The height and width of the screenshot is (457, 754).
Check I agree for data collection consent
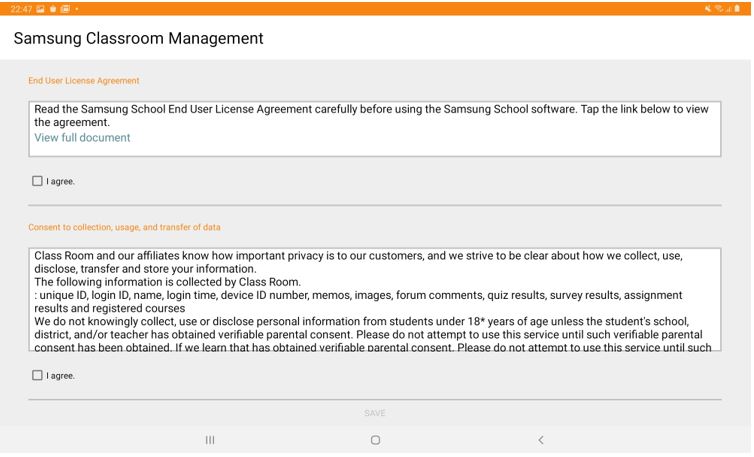(x=38, y=375)
